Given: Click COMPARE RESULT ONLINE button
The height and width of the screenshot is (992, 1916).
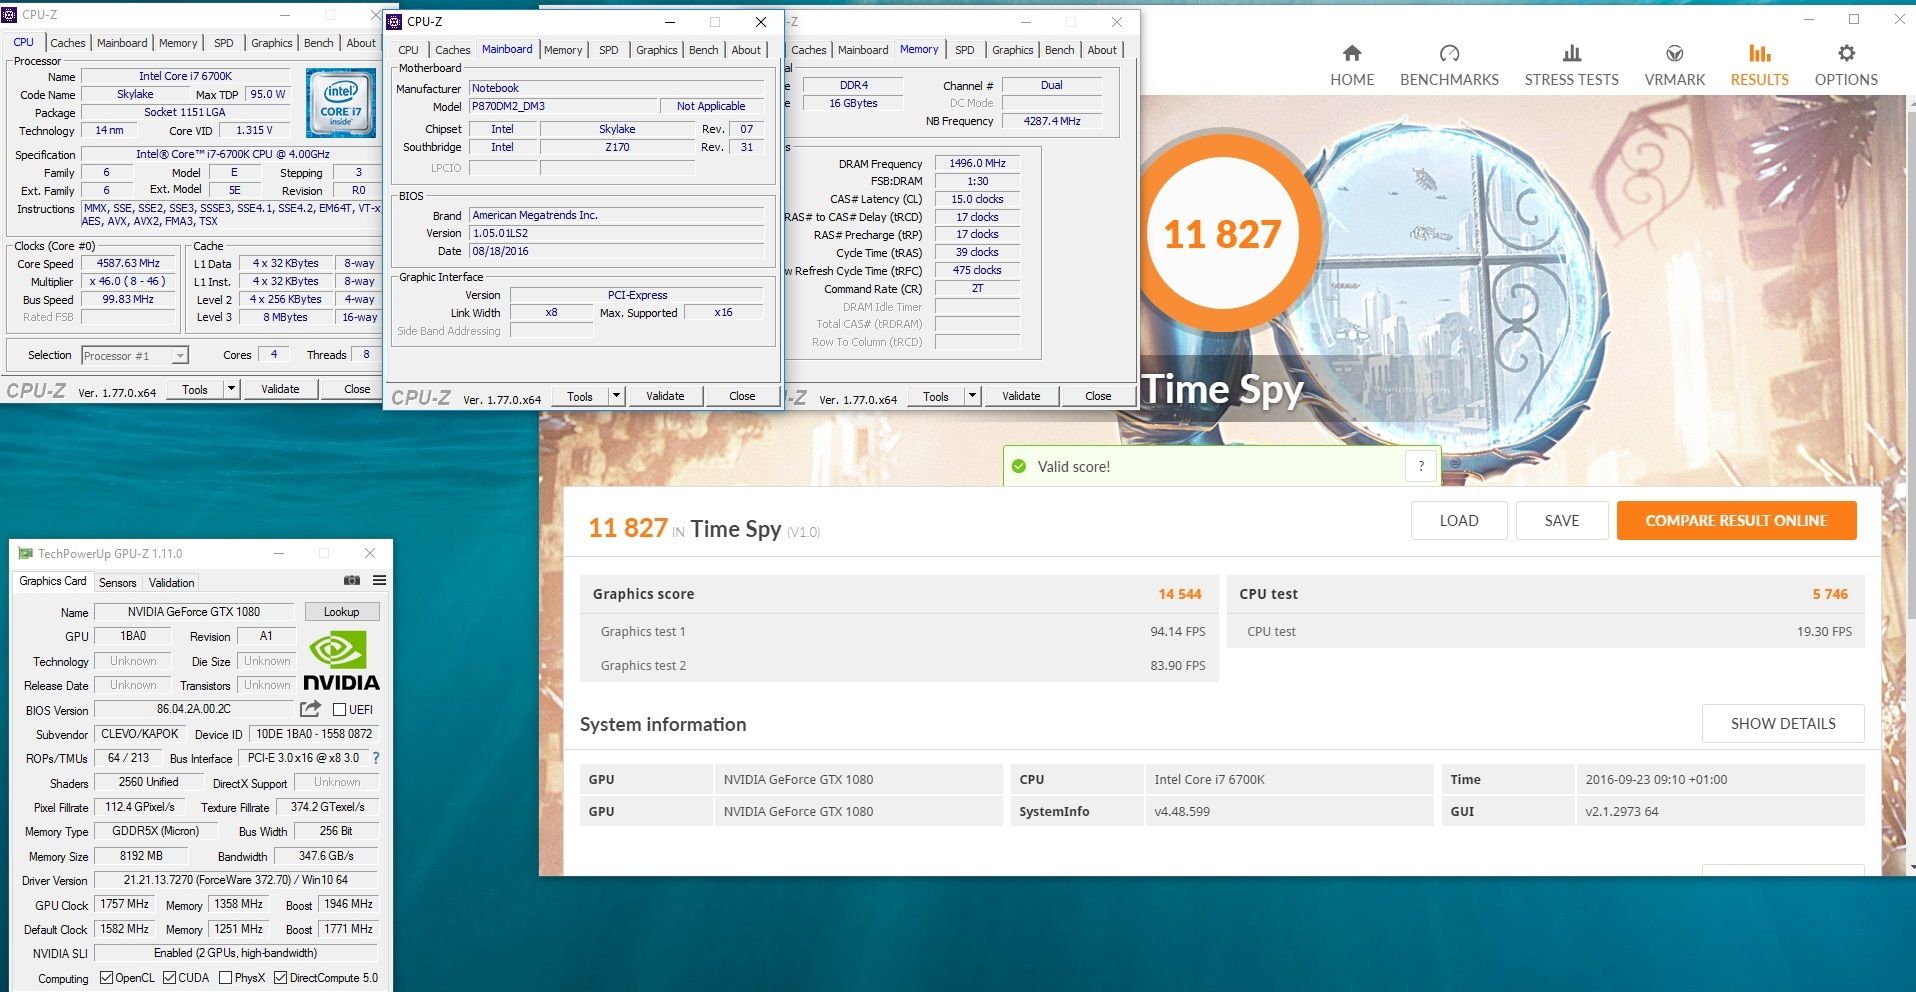Looking at the screenshot, I should 1736,520.
